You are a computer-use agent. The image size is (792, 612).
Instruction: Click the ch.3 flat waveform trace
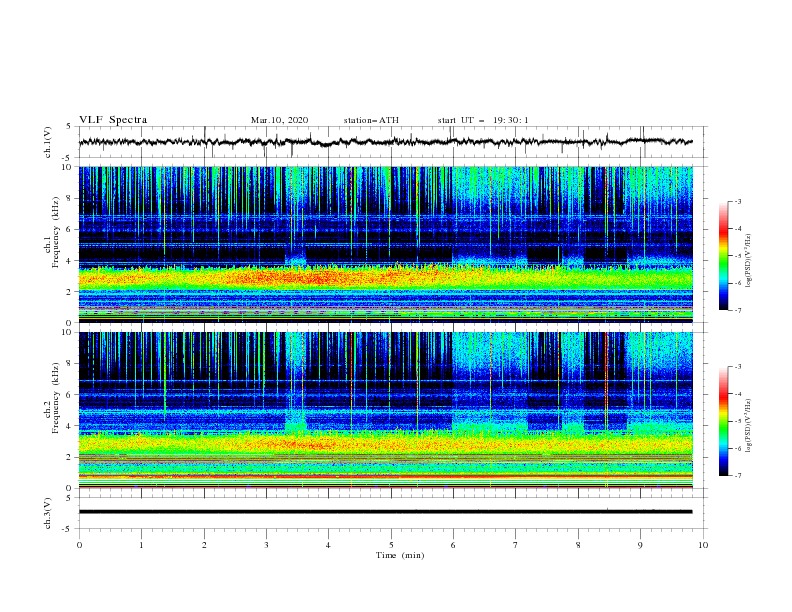pyautogui.click(x=385, y=512)
